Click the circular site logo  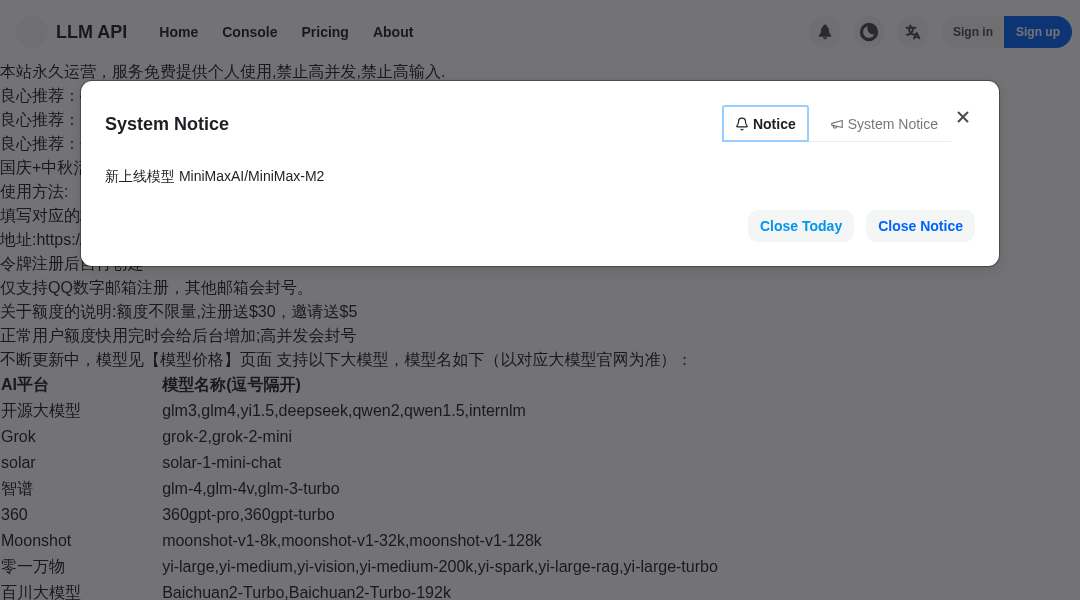point(31,32)
